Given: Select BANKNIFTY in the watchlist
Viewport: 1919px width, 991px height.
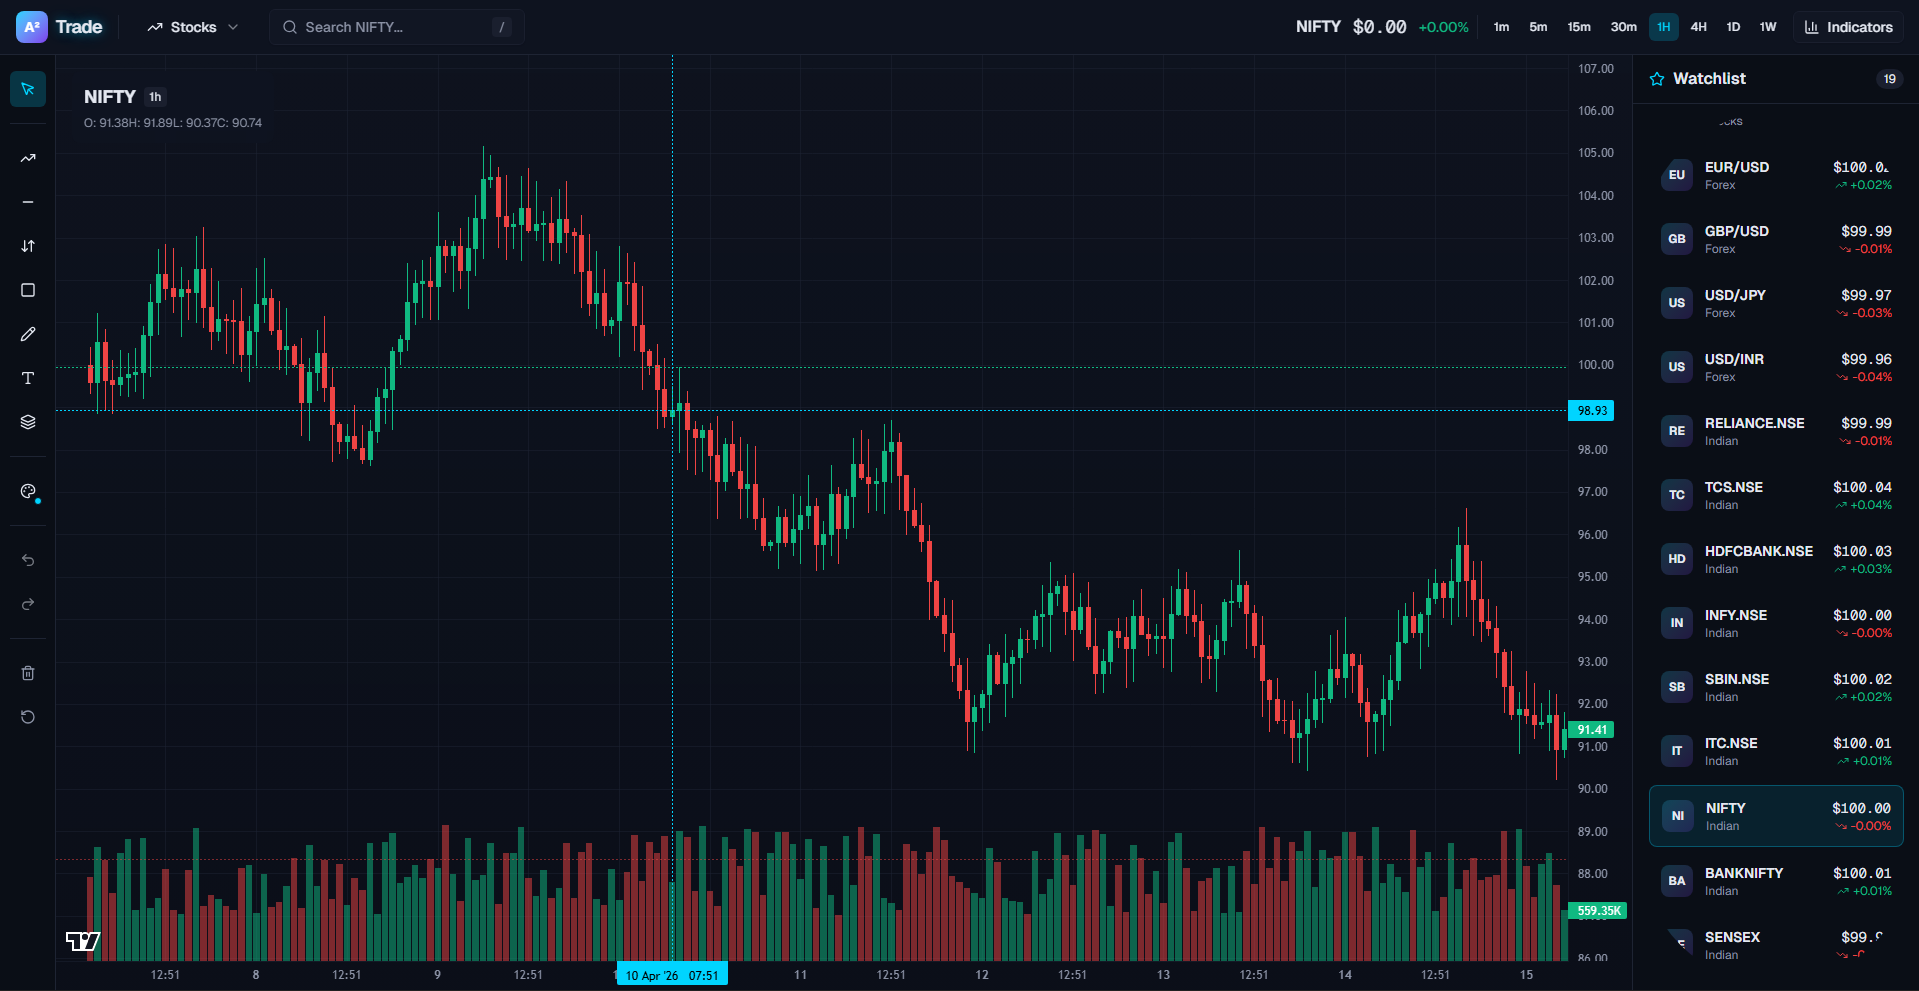Looking at the screenshot, I should click(x=1776, y=881).
